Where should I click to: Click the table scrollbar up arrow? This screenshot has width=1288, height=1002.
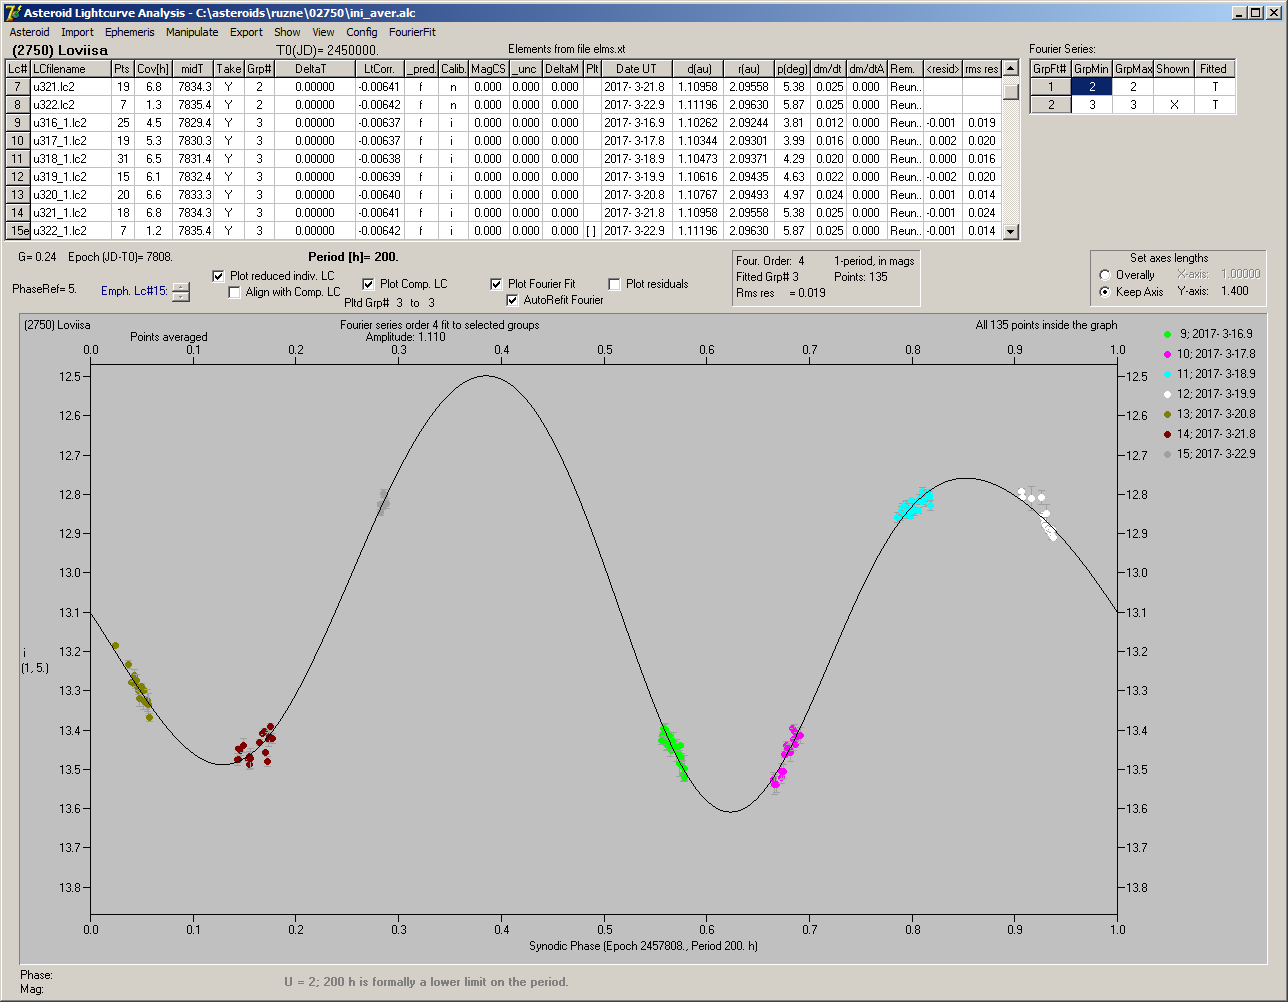click(x=1011, y=68)
